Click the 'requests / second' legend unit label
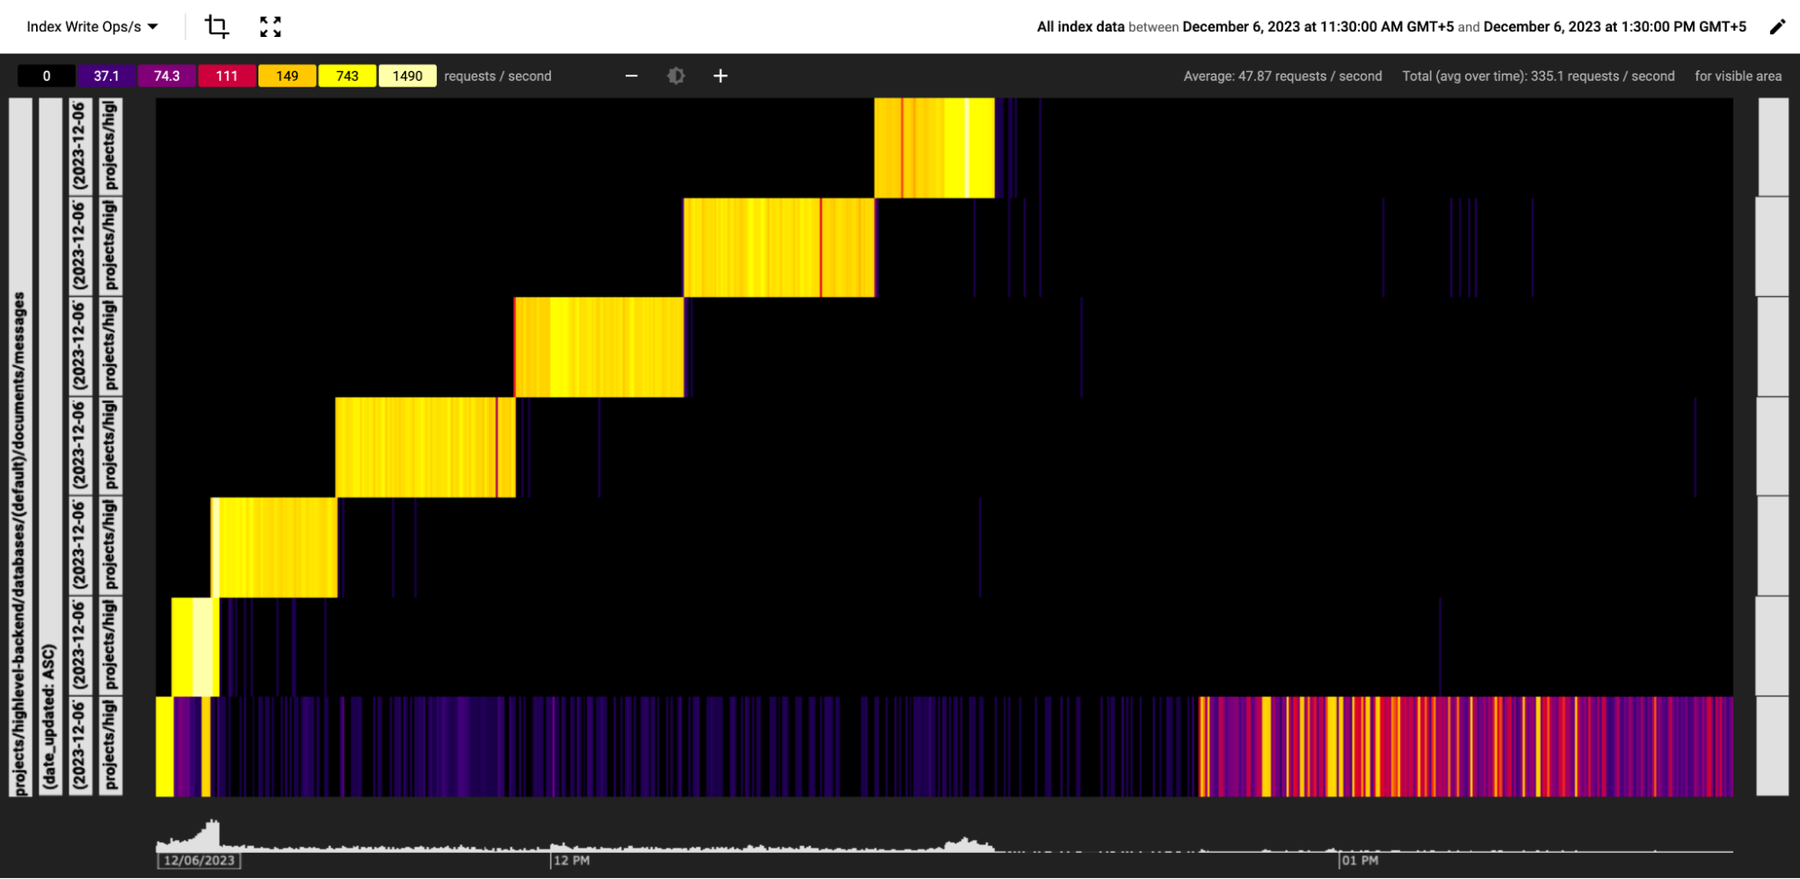 497,76
